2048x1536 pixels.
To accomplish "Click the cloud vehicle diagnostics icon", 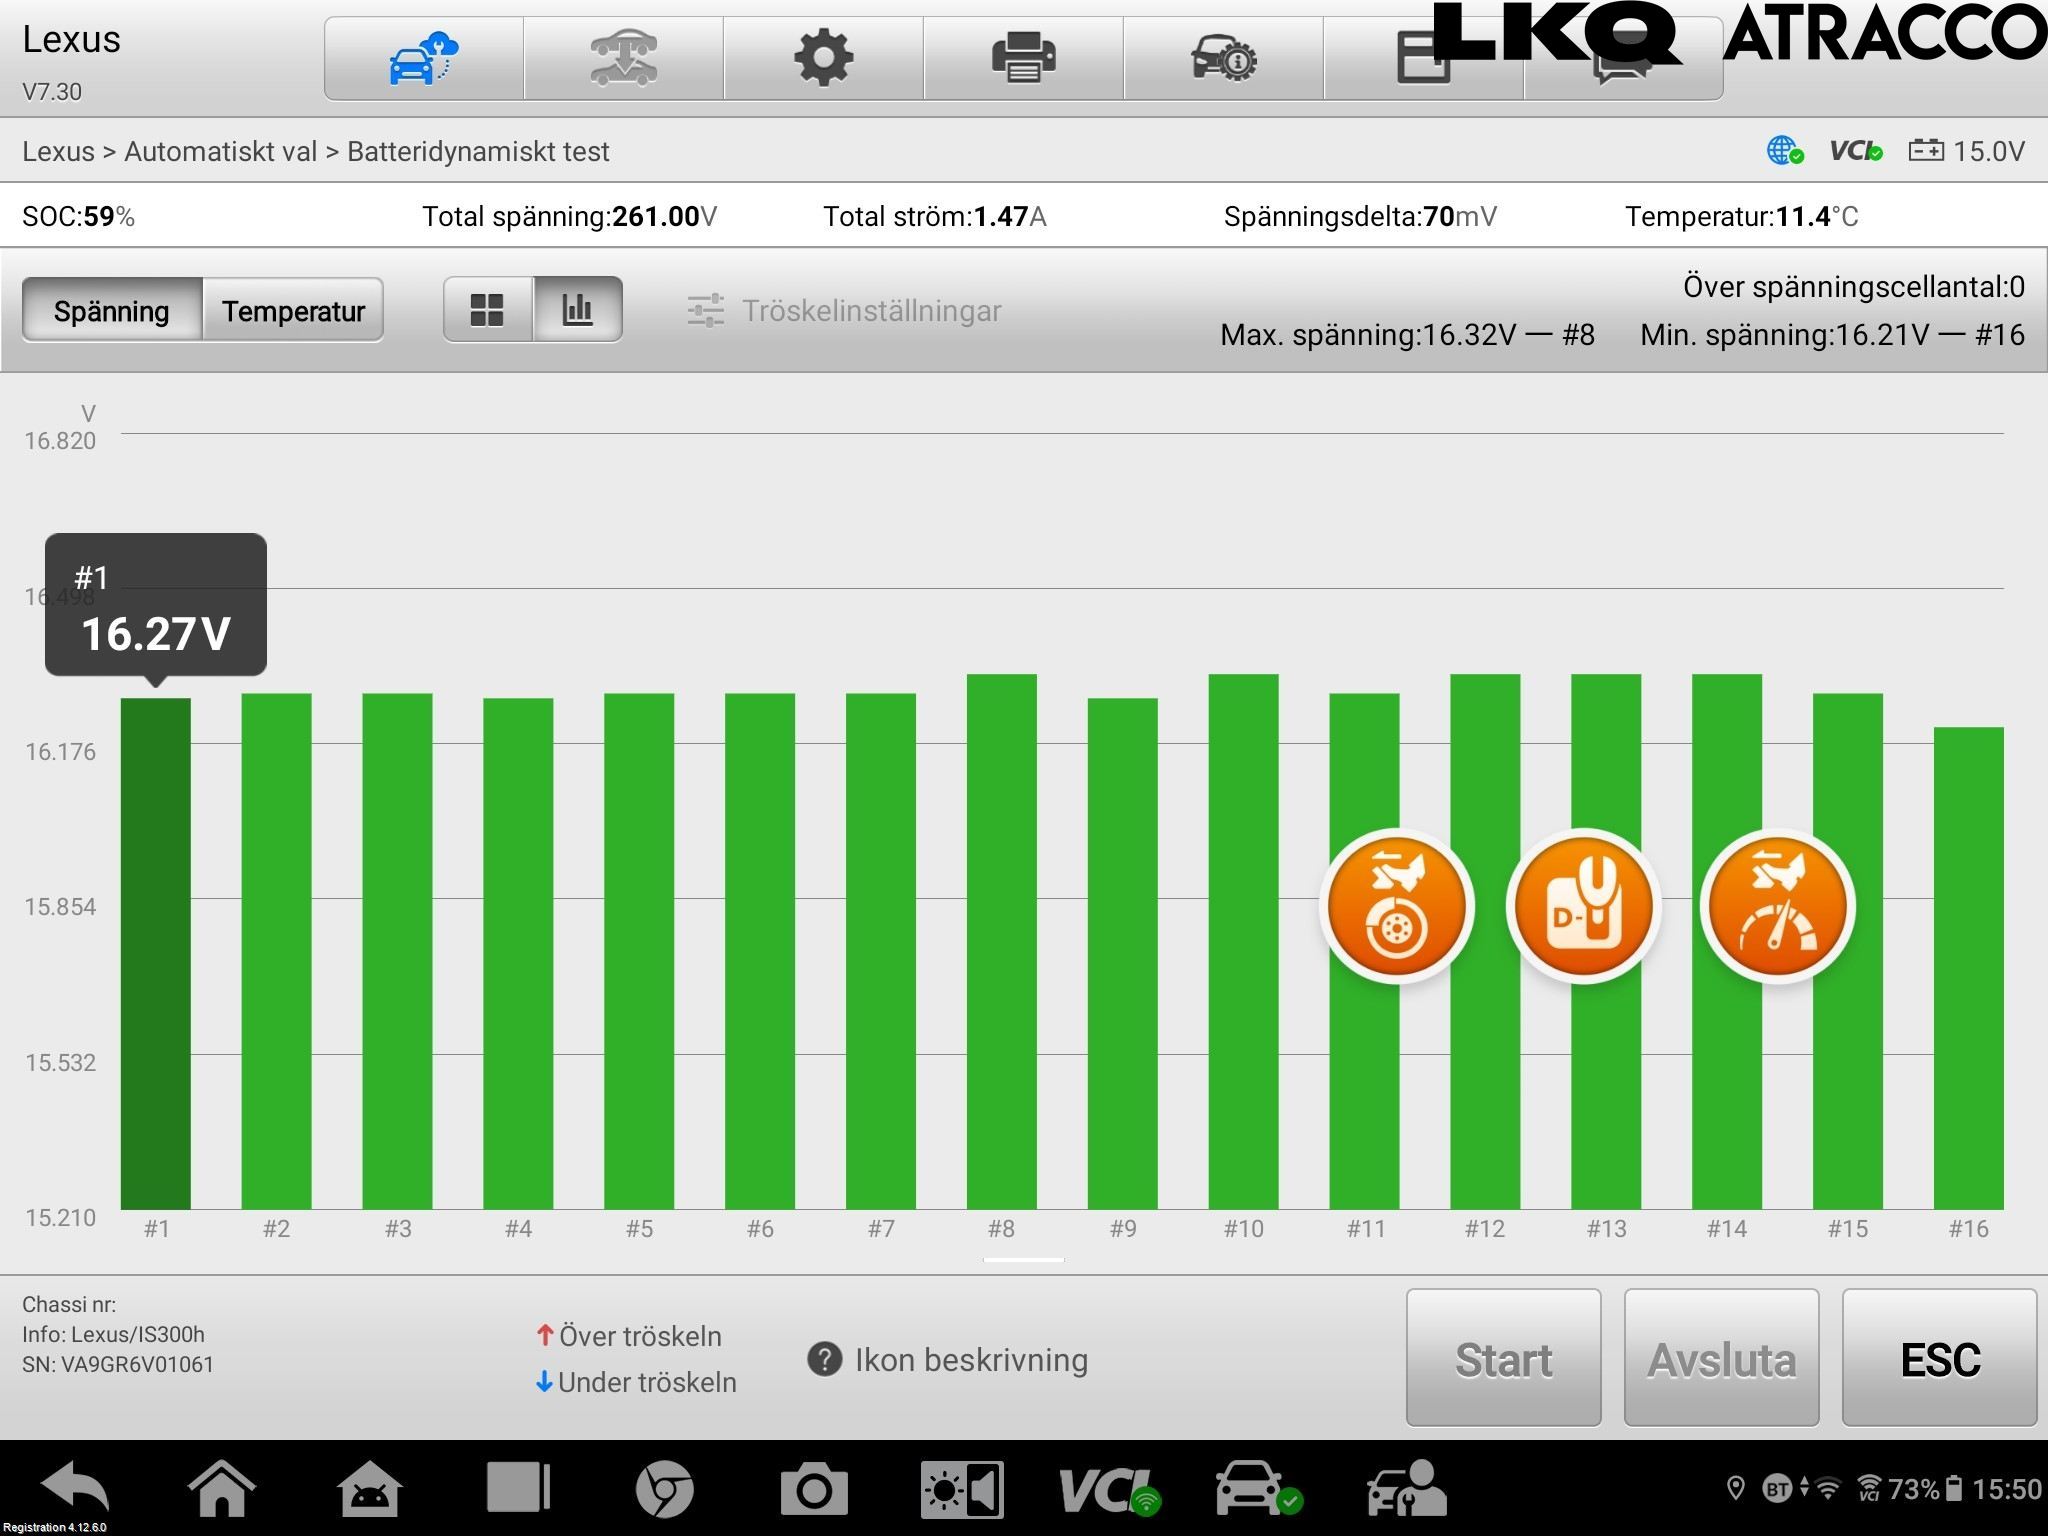I will [x=423, y=58].
